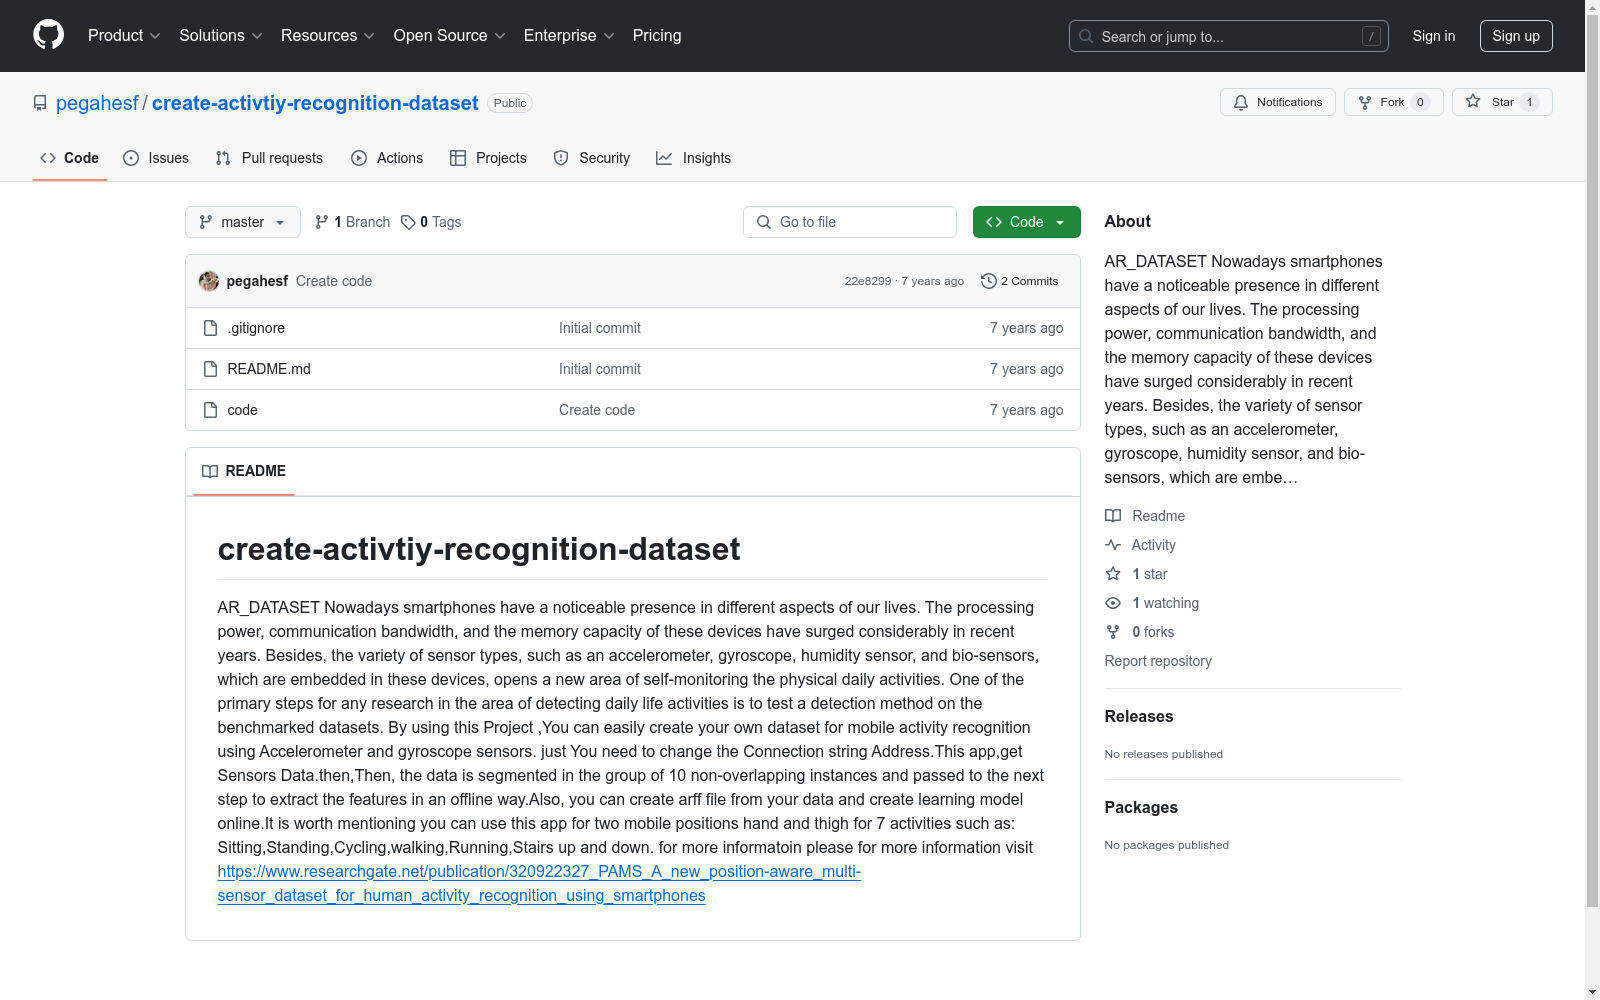Image resolution: width=1600 pixels, height=1000 pixels.
Task: Open the pegahesf owner profile link
Action: [x=97, y=103]
